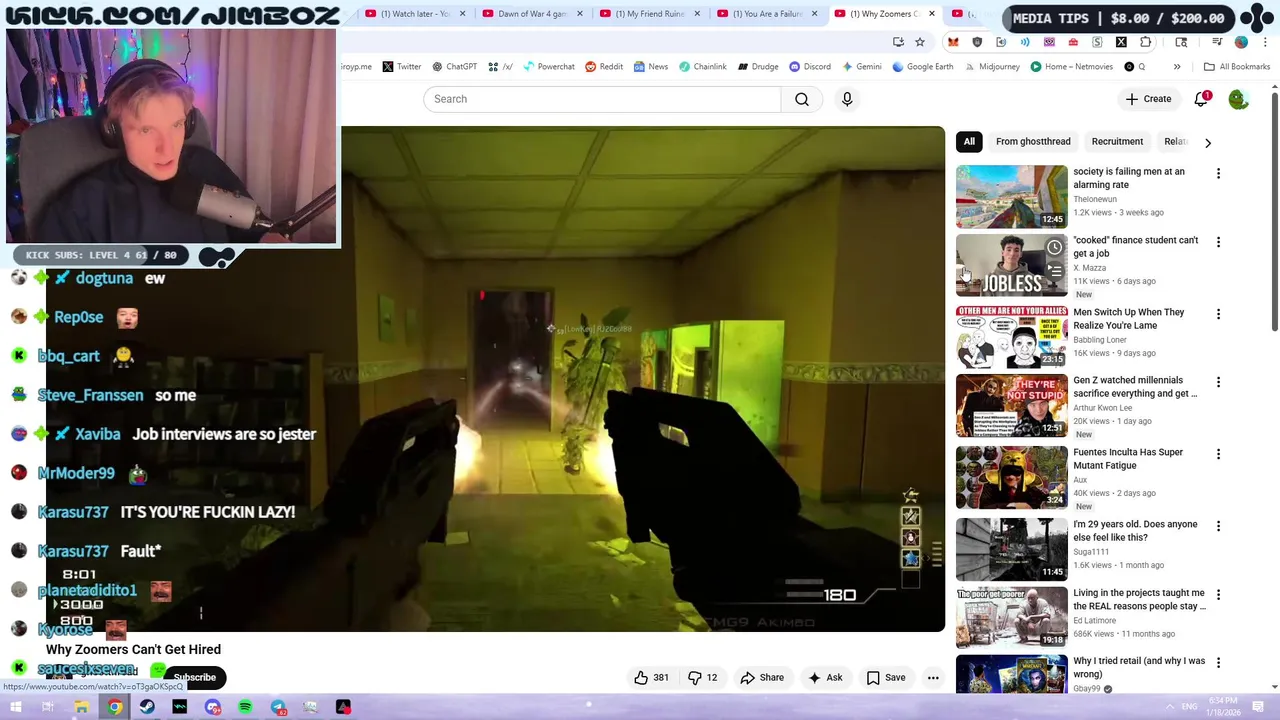The width and height of the screenshot is (1280, 720).
Task: Open File Explorer from the taskbar
Action: 82,707
